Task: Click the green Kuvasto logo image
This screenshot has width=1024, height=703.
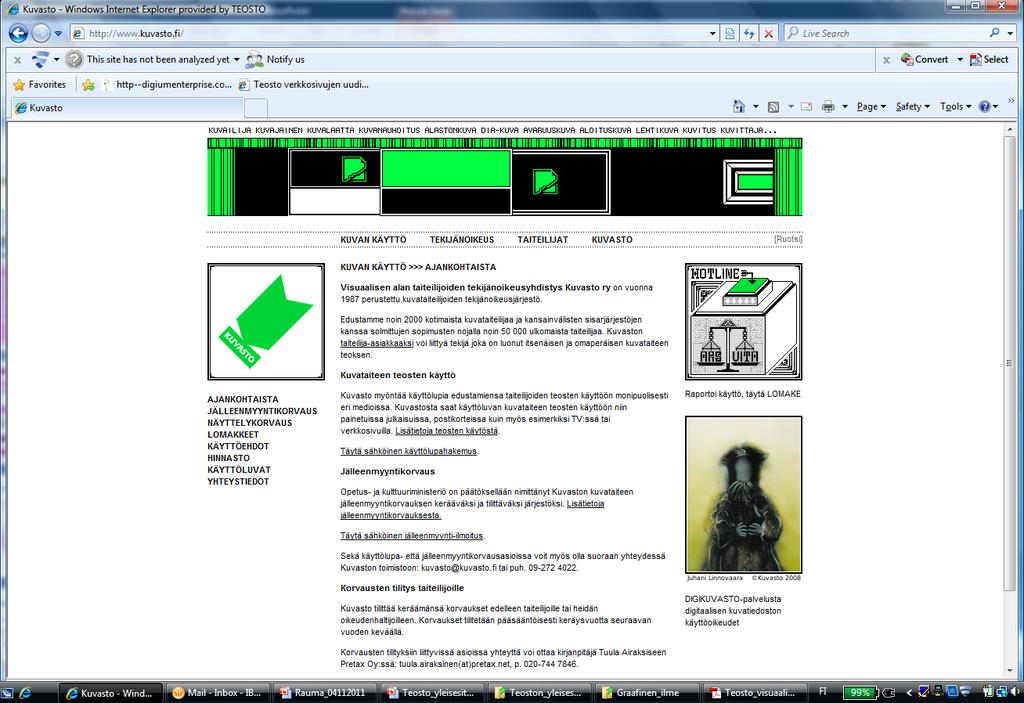Action: click(266, 321)
